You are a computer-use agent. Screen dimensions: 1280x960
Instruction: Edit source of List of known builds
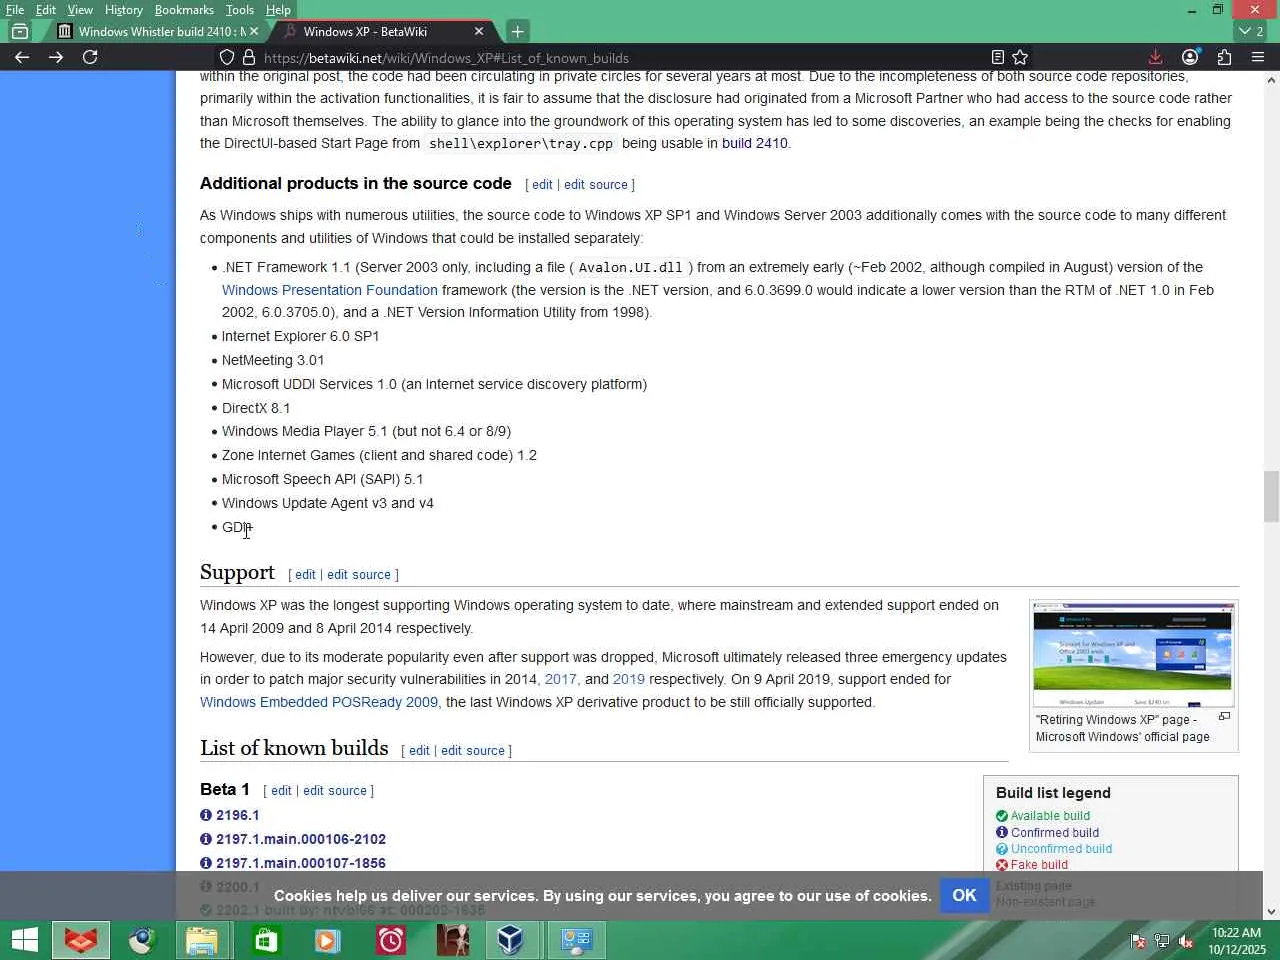click(473, 751)
